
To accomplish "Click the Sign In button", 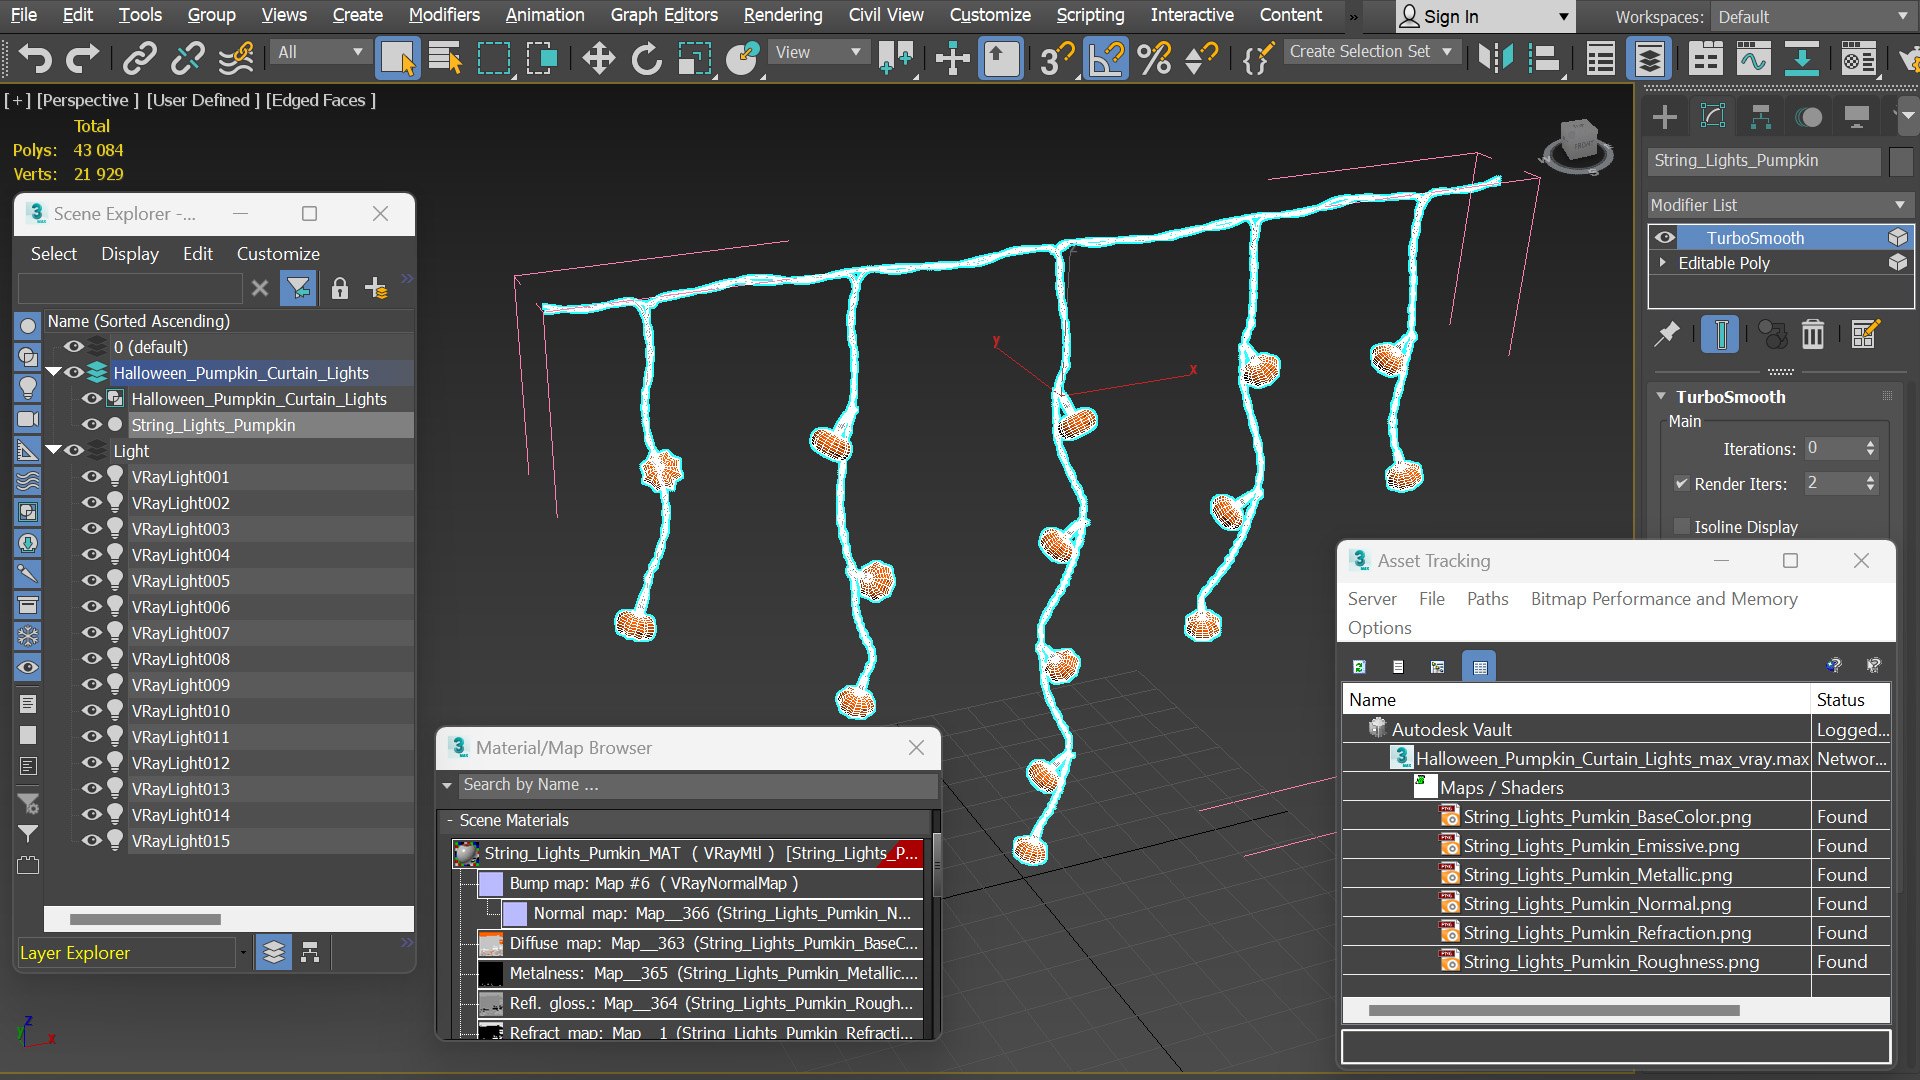I will (x=1485, y=17).
